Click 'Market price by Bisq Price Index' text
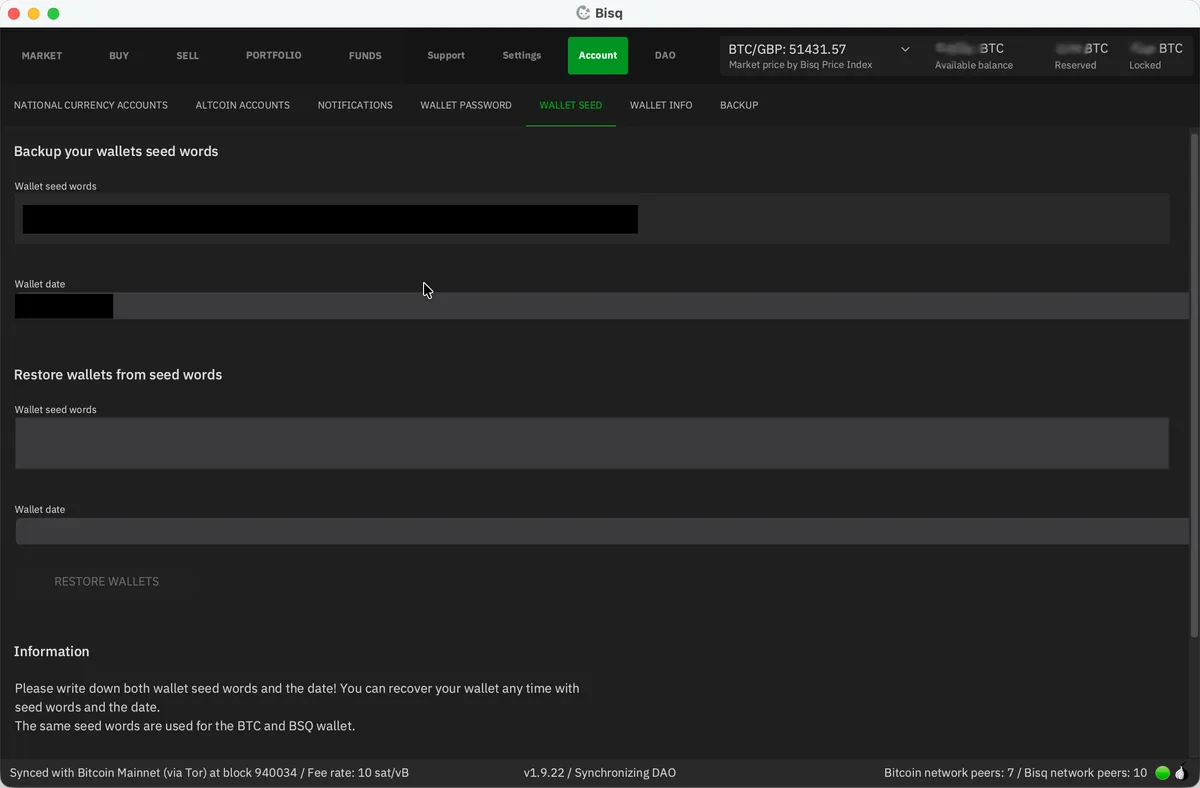The width and height of the screenshot is (1200, 788). click(x=801, y=65)
